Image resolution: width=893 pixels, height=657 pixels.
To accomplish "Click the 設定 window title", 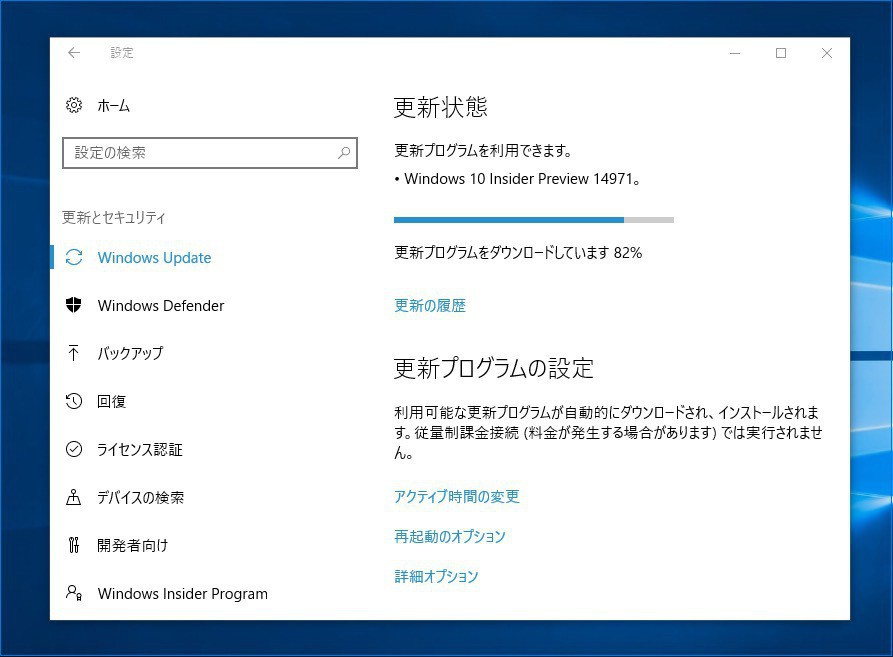I will [x=122, y=53].
